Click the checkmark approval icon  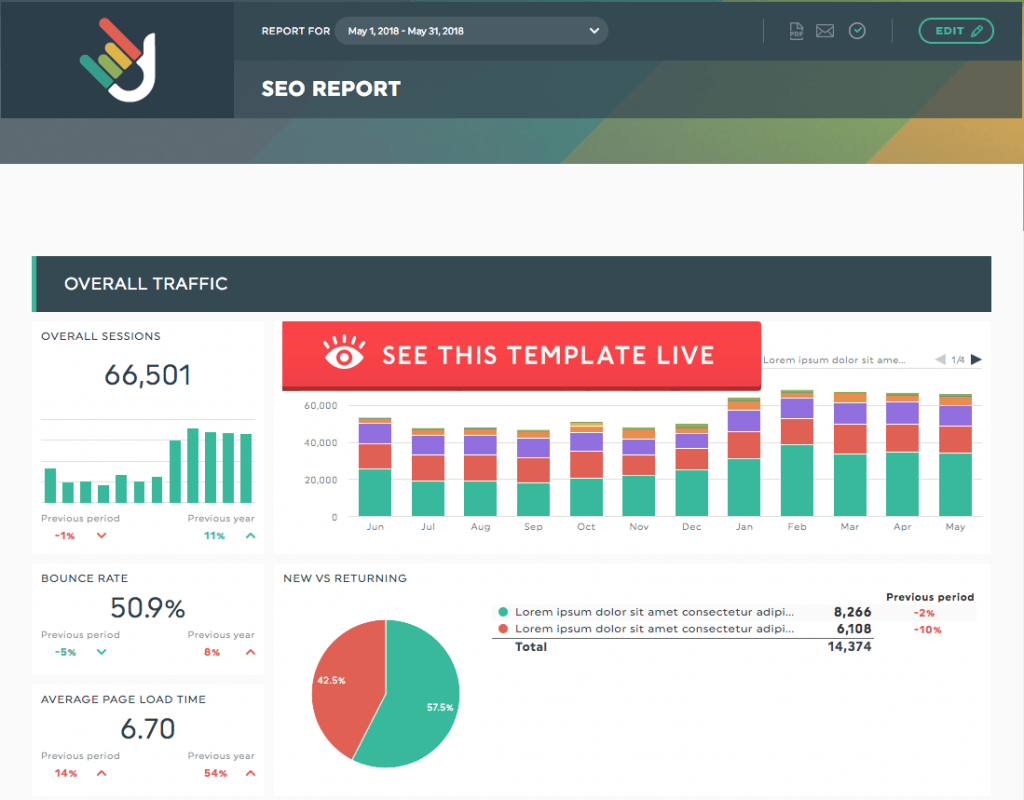tap(857, 31)
